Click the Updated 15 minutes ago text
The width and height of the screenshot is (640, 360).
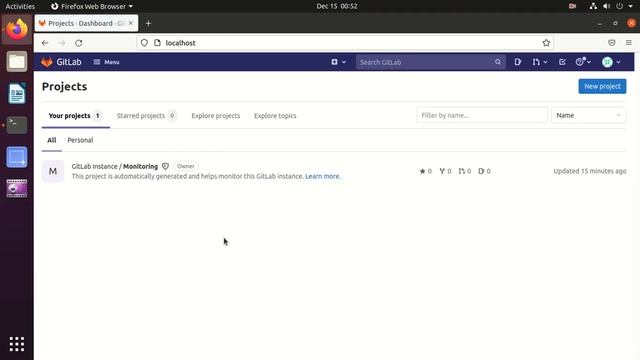click(x=590, y=171)
